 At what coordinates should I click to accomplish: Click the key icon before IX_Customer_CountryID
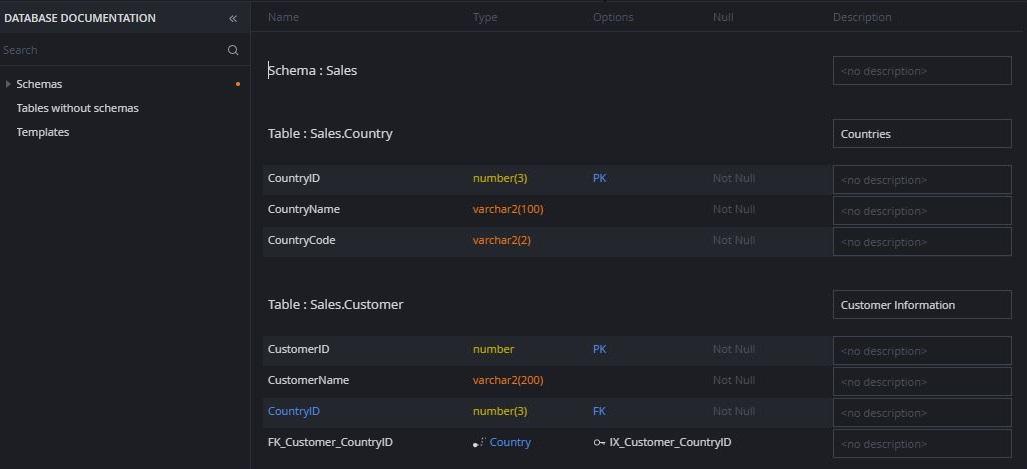pyautogui.click(x=599, y=443)
